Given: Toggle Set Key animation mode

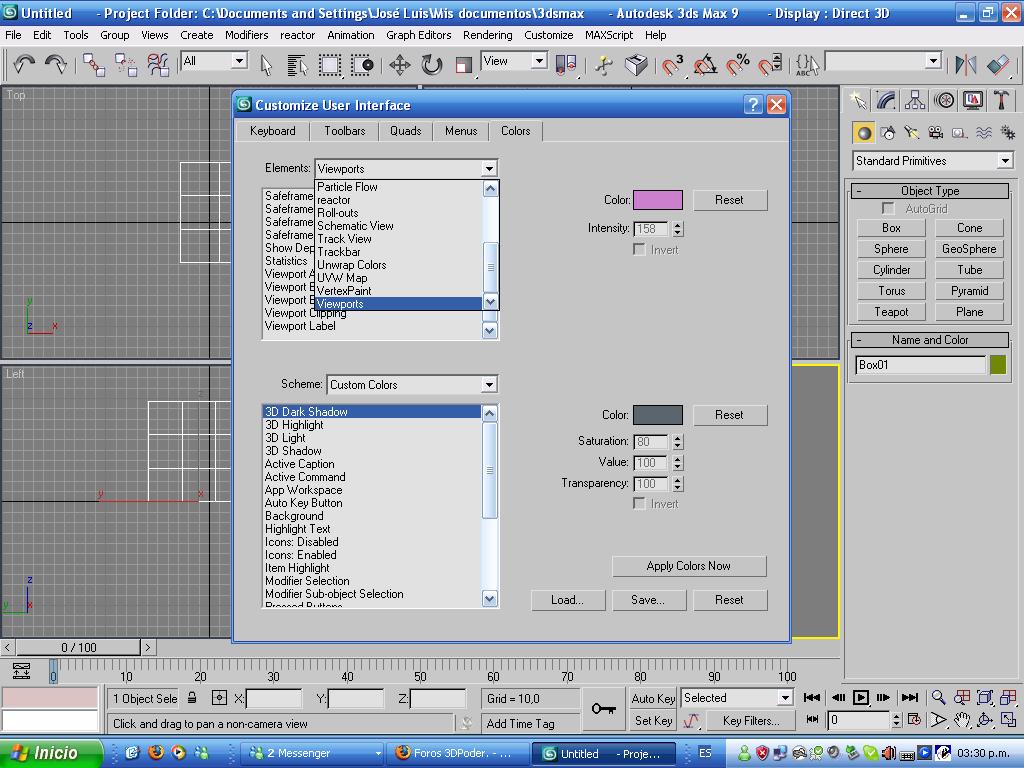Looking at the screenshot, I should [653, 720].
